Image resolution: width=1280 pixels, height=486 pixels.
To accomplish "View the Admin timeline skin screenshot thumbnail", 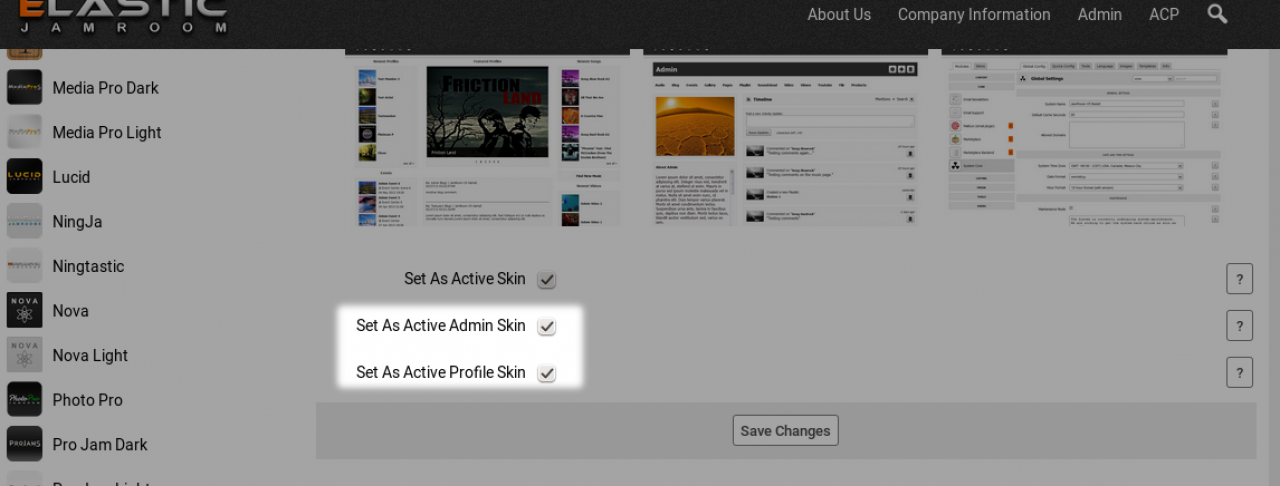I will 785,137.
